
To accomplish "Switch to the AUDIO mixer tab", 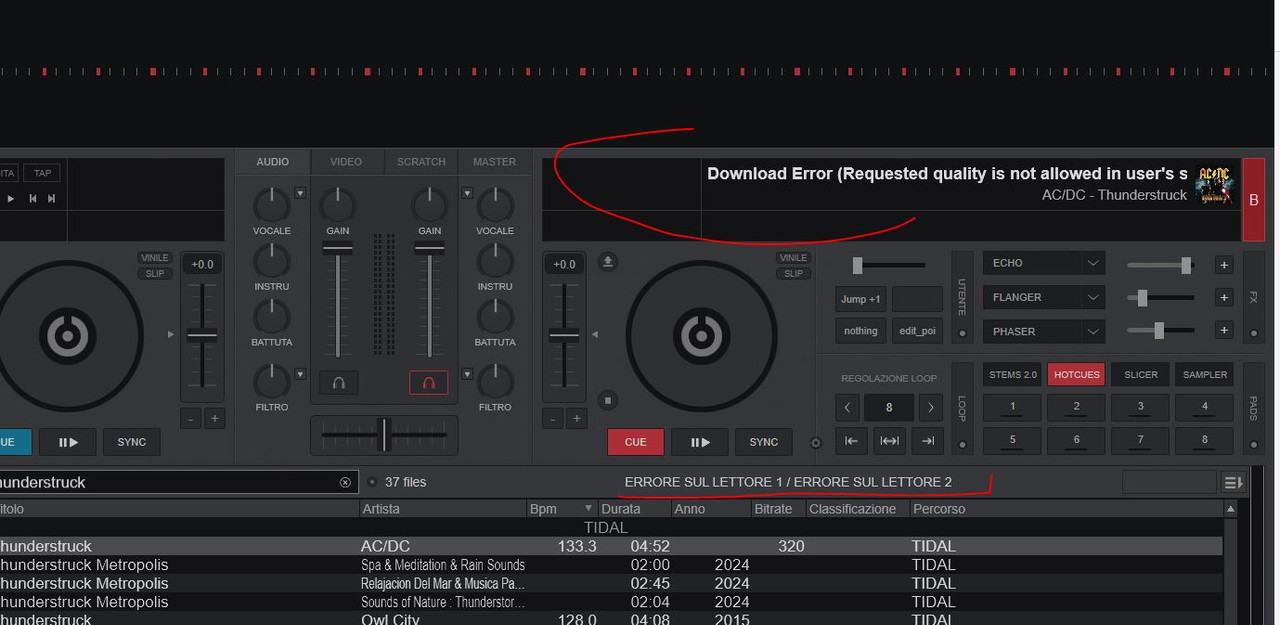I will click(273, 162).
